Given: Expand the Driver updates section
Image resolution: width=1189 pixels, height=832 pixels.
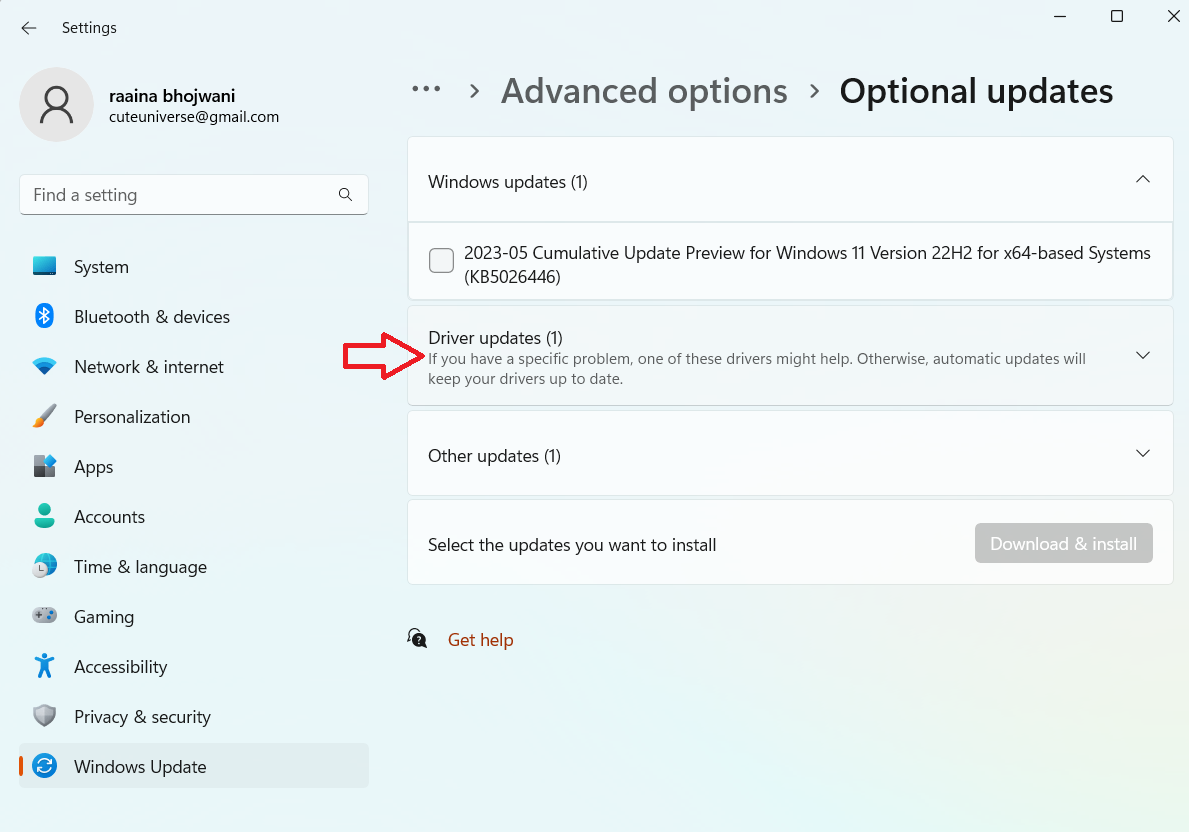Looking at the screenshot, I should pos(1143,356).
